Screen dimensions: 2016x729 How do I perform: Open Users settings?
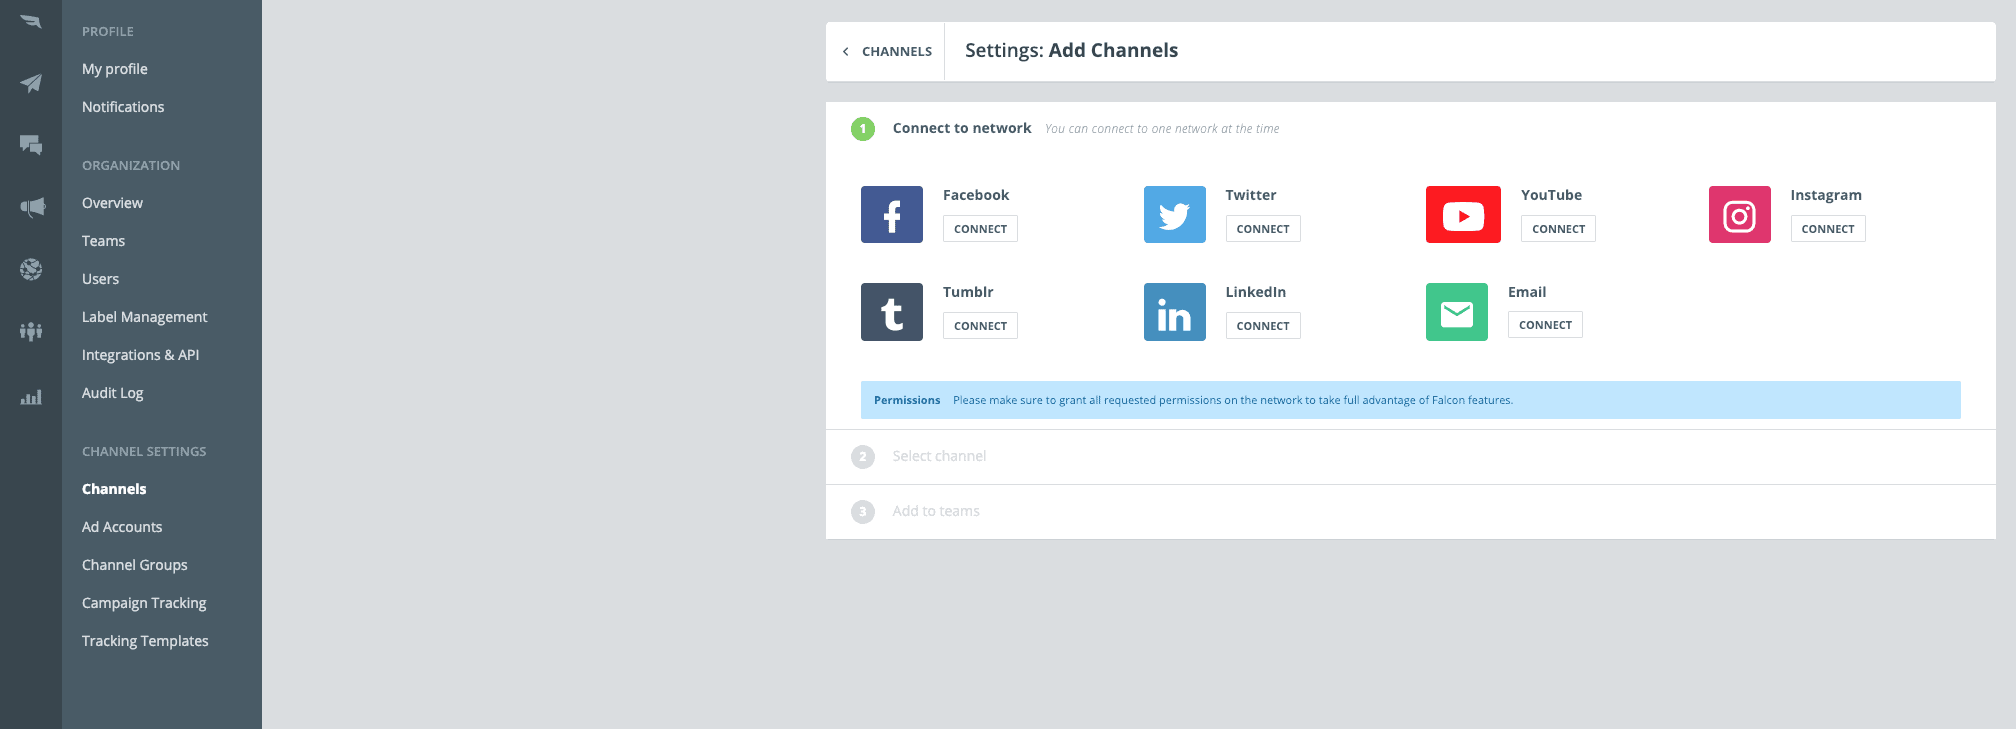tap(100, 279)
